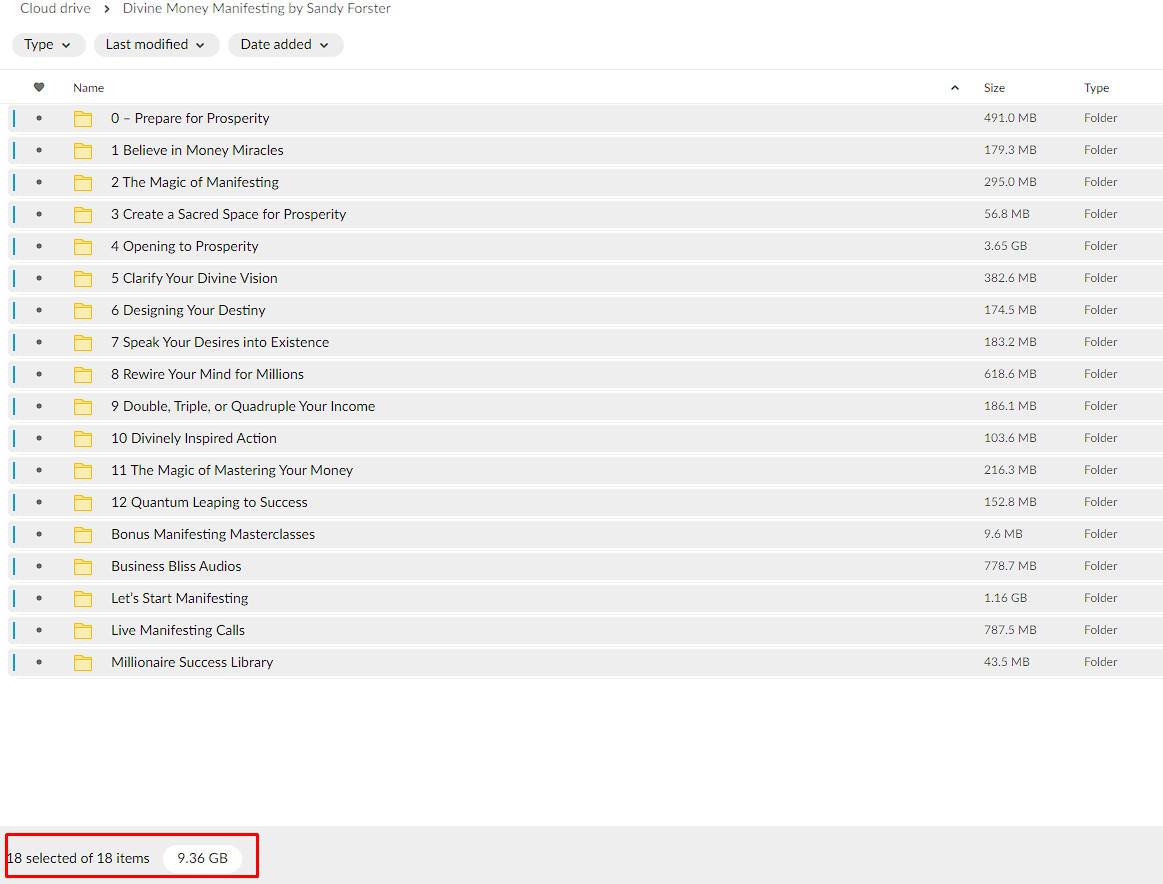Open the Last modified filter dropdown
This screenshot has width=1163, height=884.
click(156, 45)
